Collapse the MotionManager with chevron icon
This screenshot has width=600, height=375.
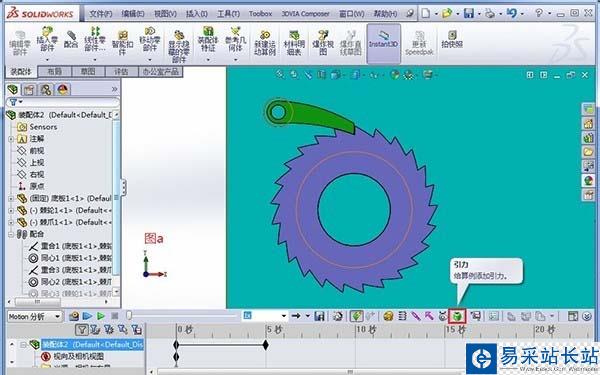[587, 316]
